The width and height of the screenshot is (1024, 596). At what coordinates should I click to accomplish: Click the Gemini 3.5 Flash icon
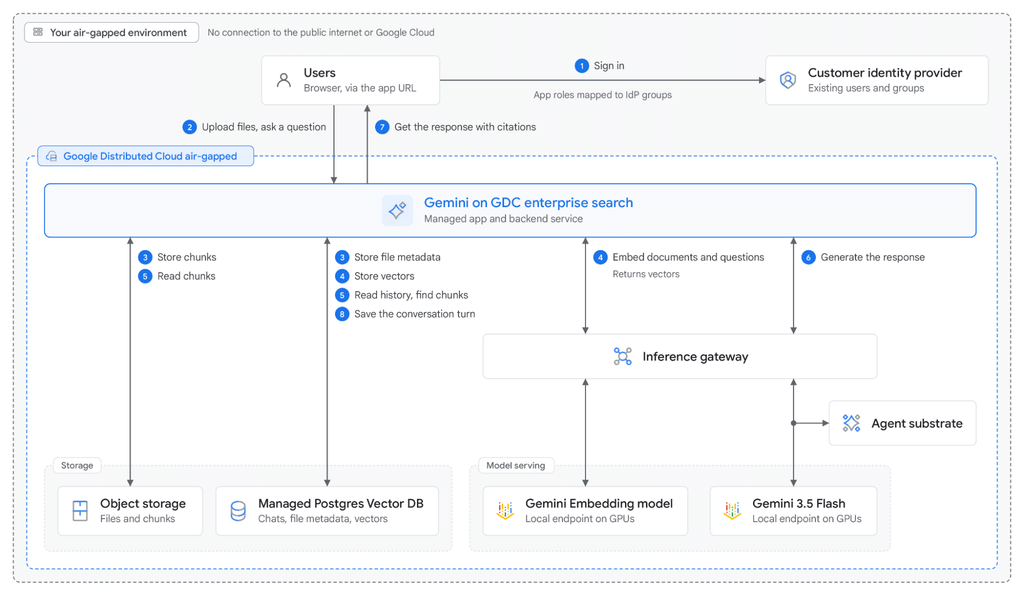[732, 510]
